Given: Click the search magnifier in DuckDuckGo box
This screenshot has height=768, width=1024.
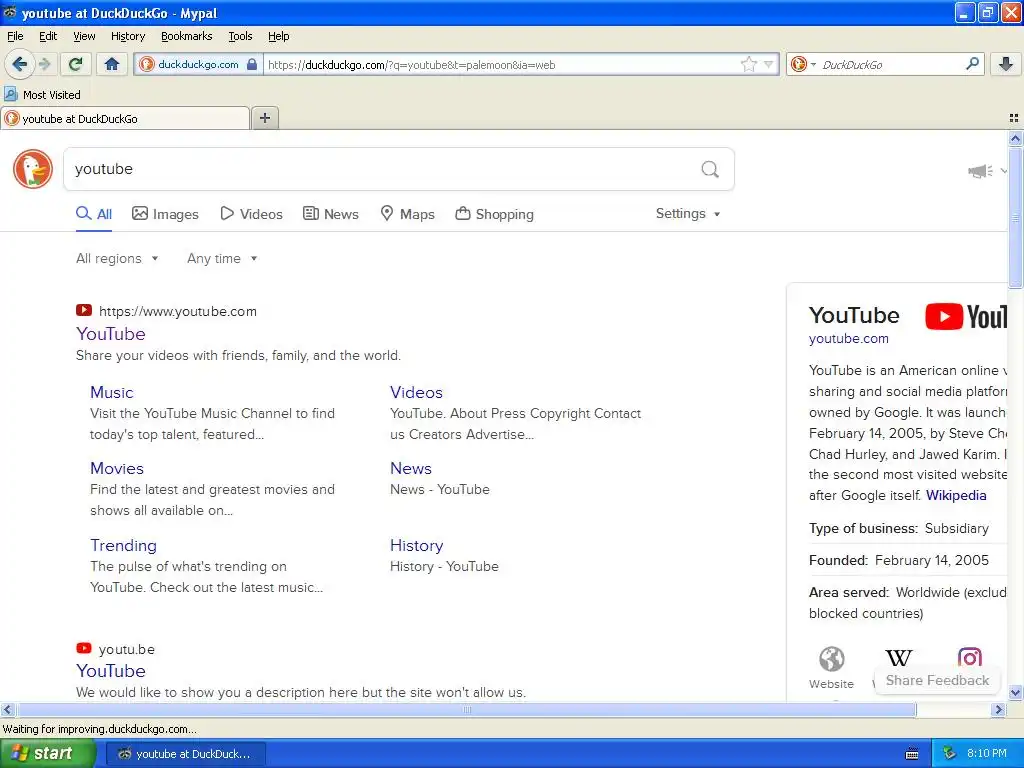Looking at the screenshot, I should (x=710, y=169).
